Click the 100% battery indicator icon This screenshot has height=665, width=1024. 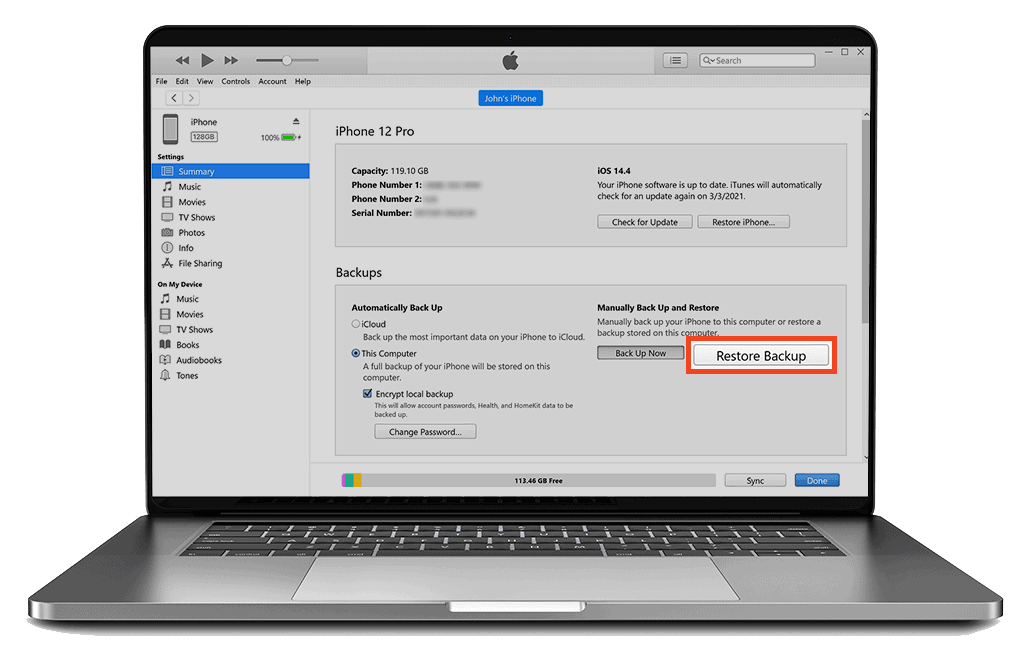tap(290, 138)
